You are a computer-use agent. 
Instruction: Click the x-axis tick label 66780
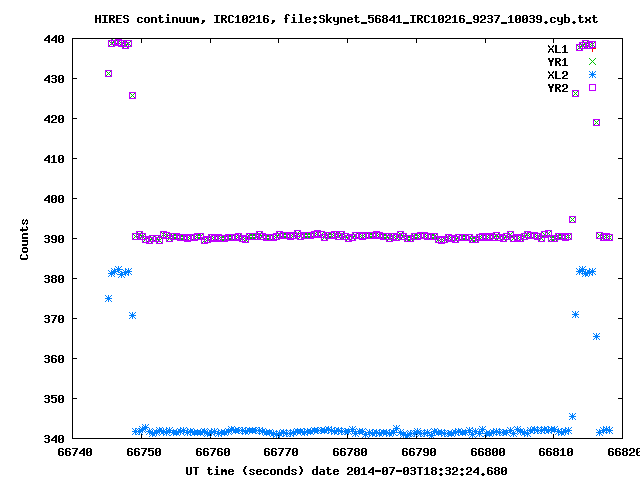click(350, 452)
